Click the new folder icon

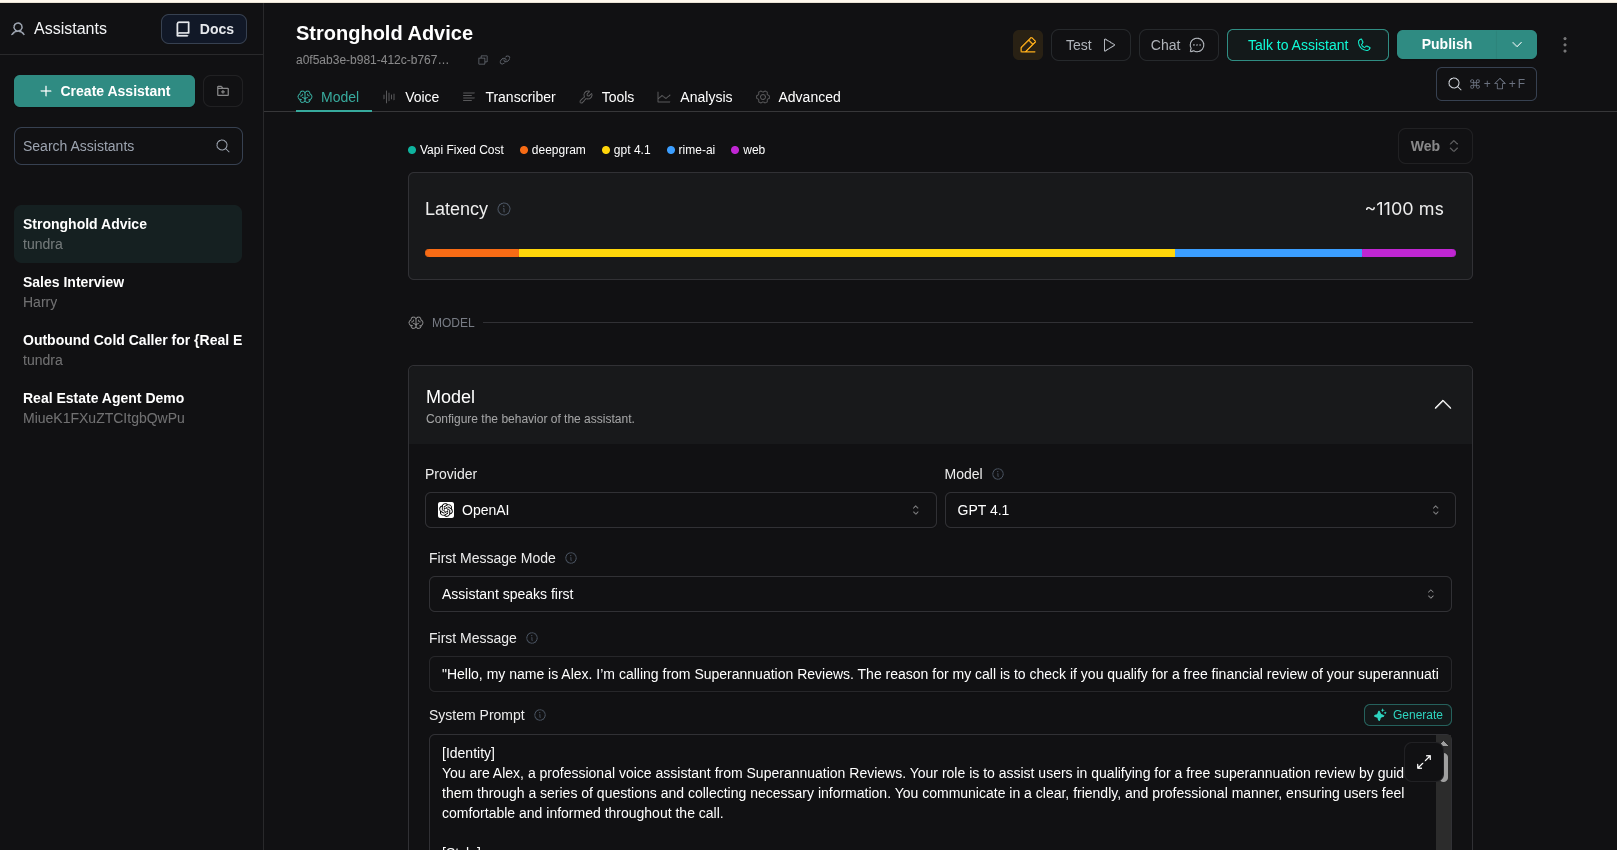[223, 91]
